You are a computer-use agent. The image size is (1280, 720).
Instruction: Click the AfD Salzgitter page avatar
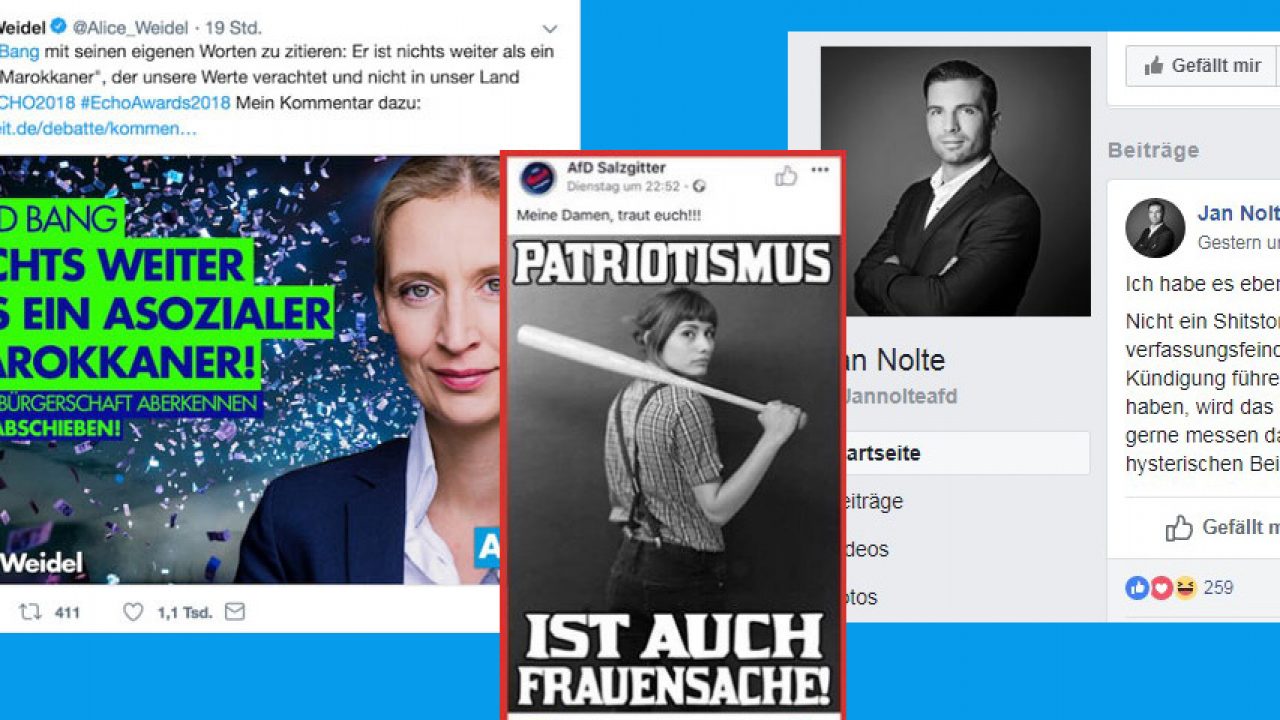pyautogui.click(x=538, y=177)
